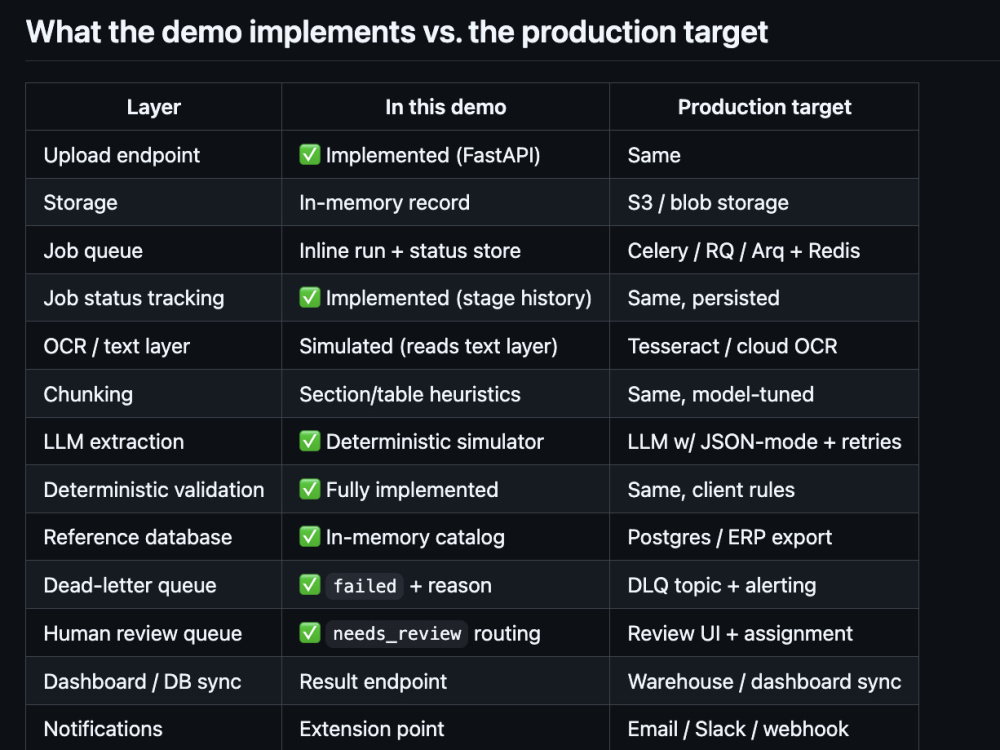Click the Email / Slack / webhook cell

point(764,728)
